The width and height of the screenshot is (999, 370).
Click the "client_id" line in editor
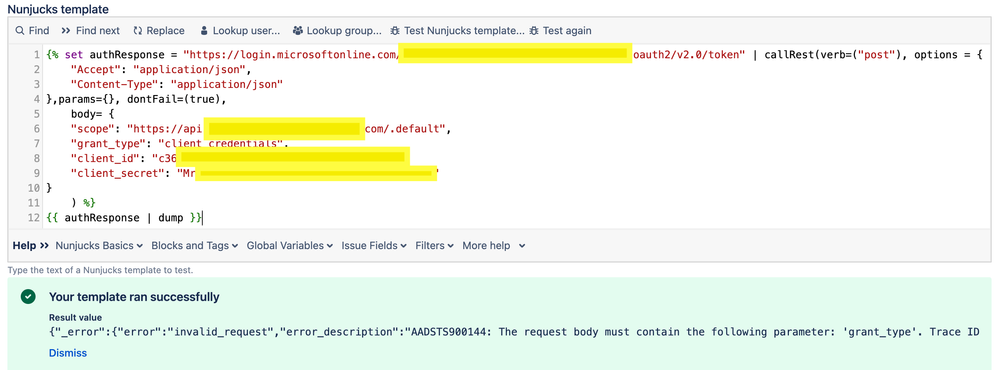pyautogui.click(x=240, y=158)
